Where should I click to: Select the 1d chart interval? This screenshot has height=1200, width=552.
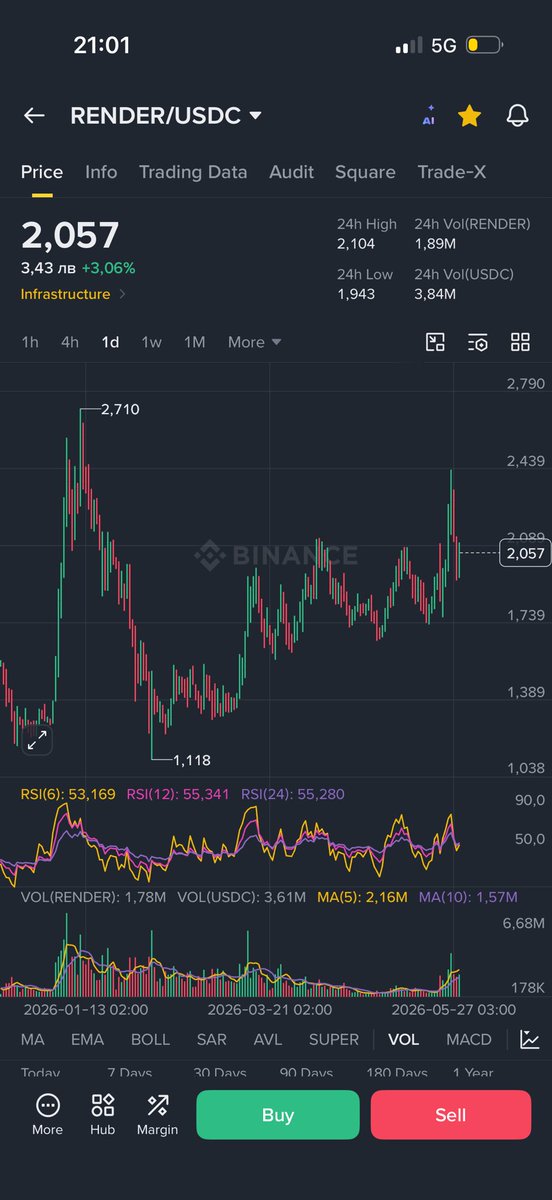coord(110,342)
